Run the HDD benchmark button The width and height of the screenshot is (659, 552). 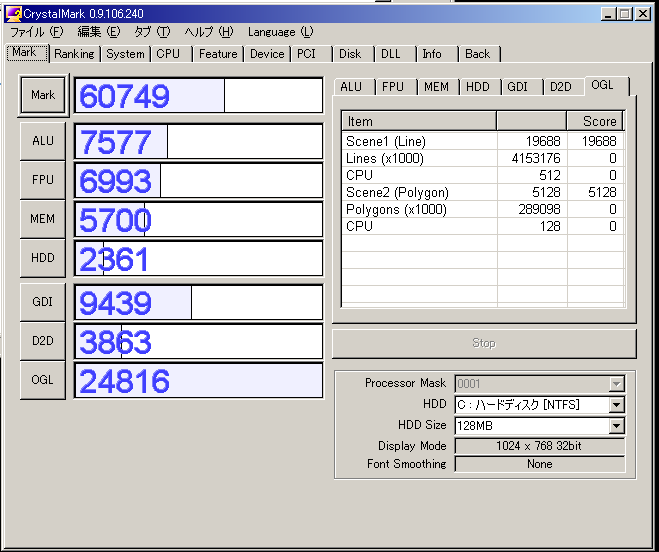43,258
